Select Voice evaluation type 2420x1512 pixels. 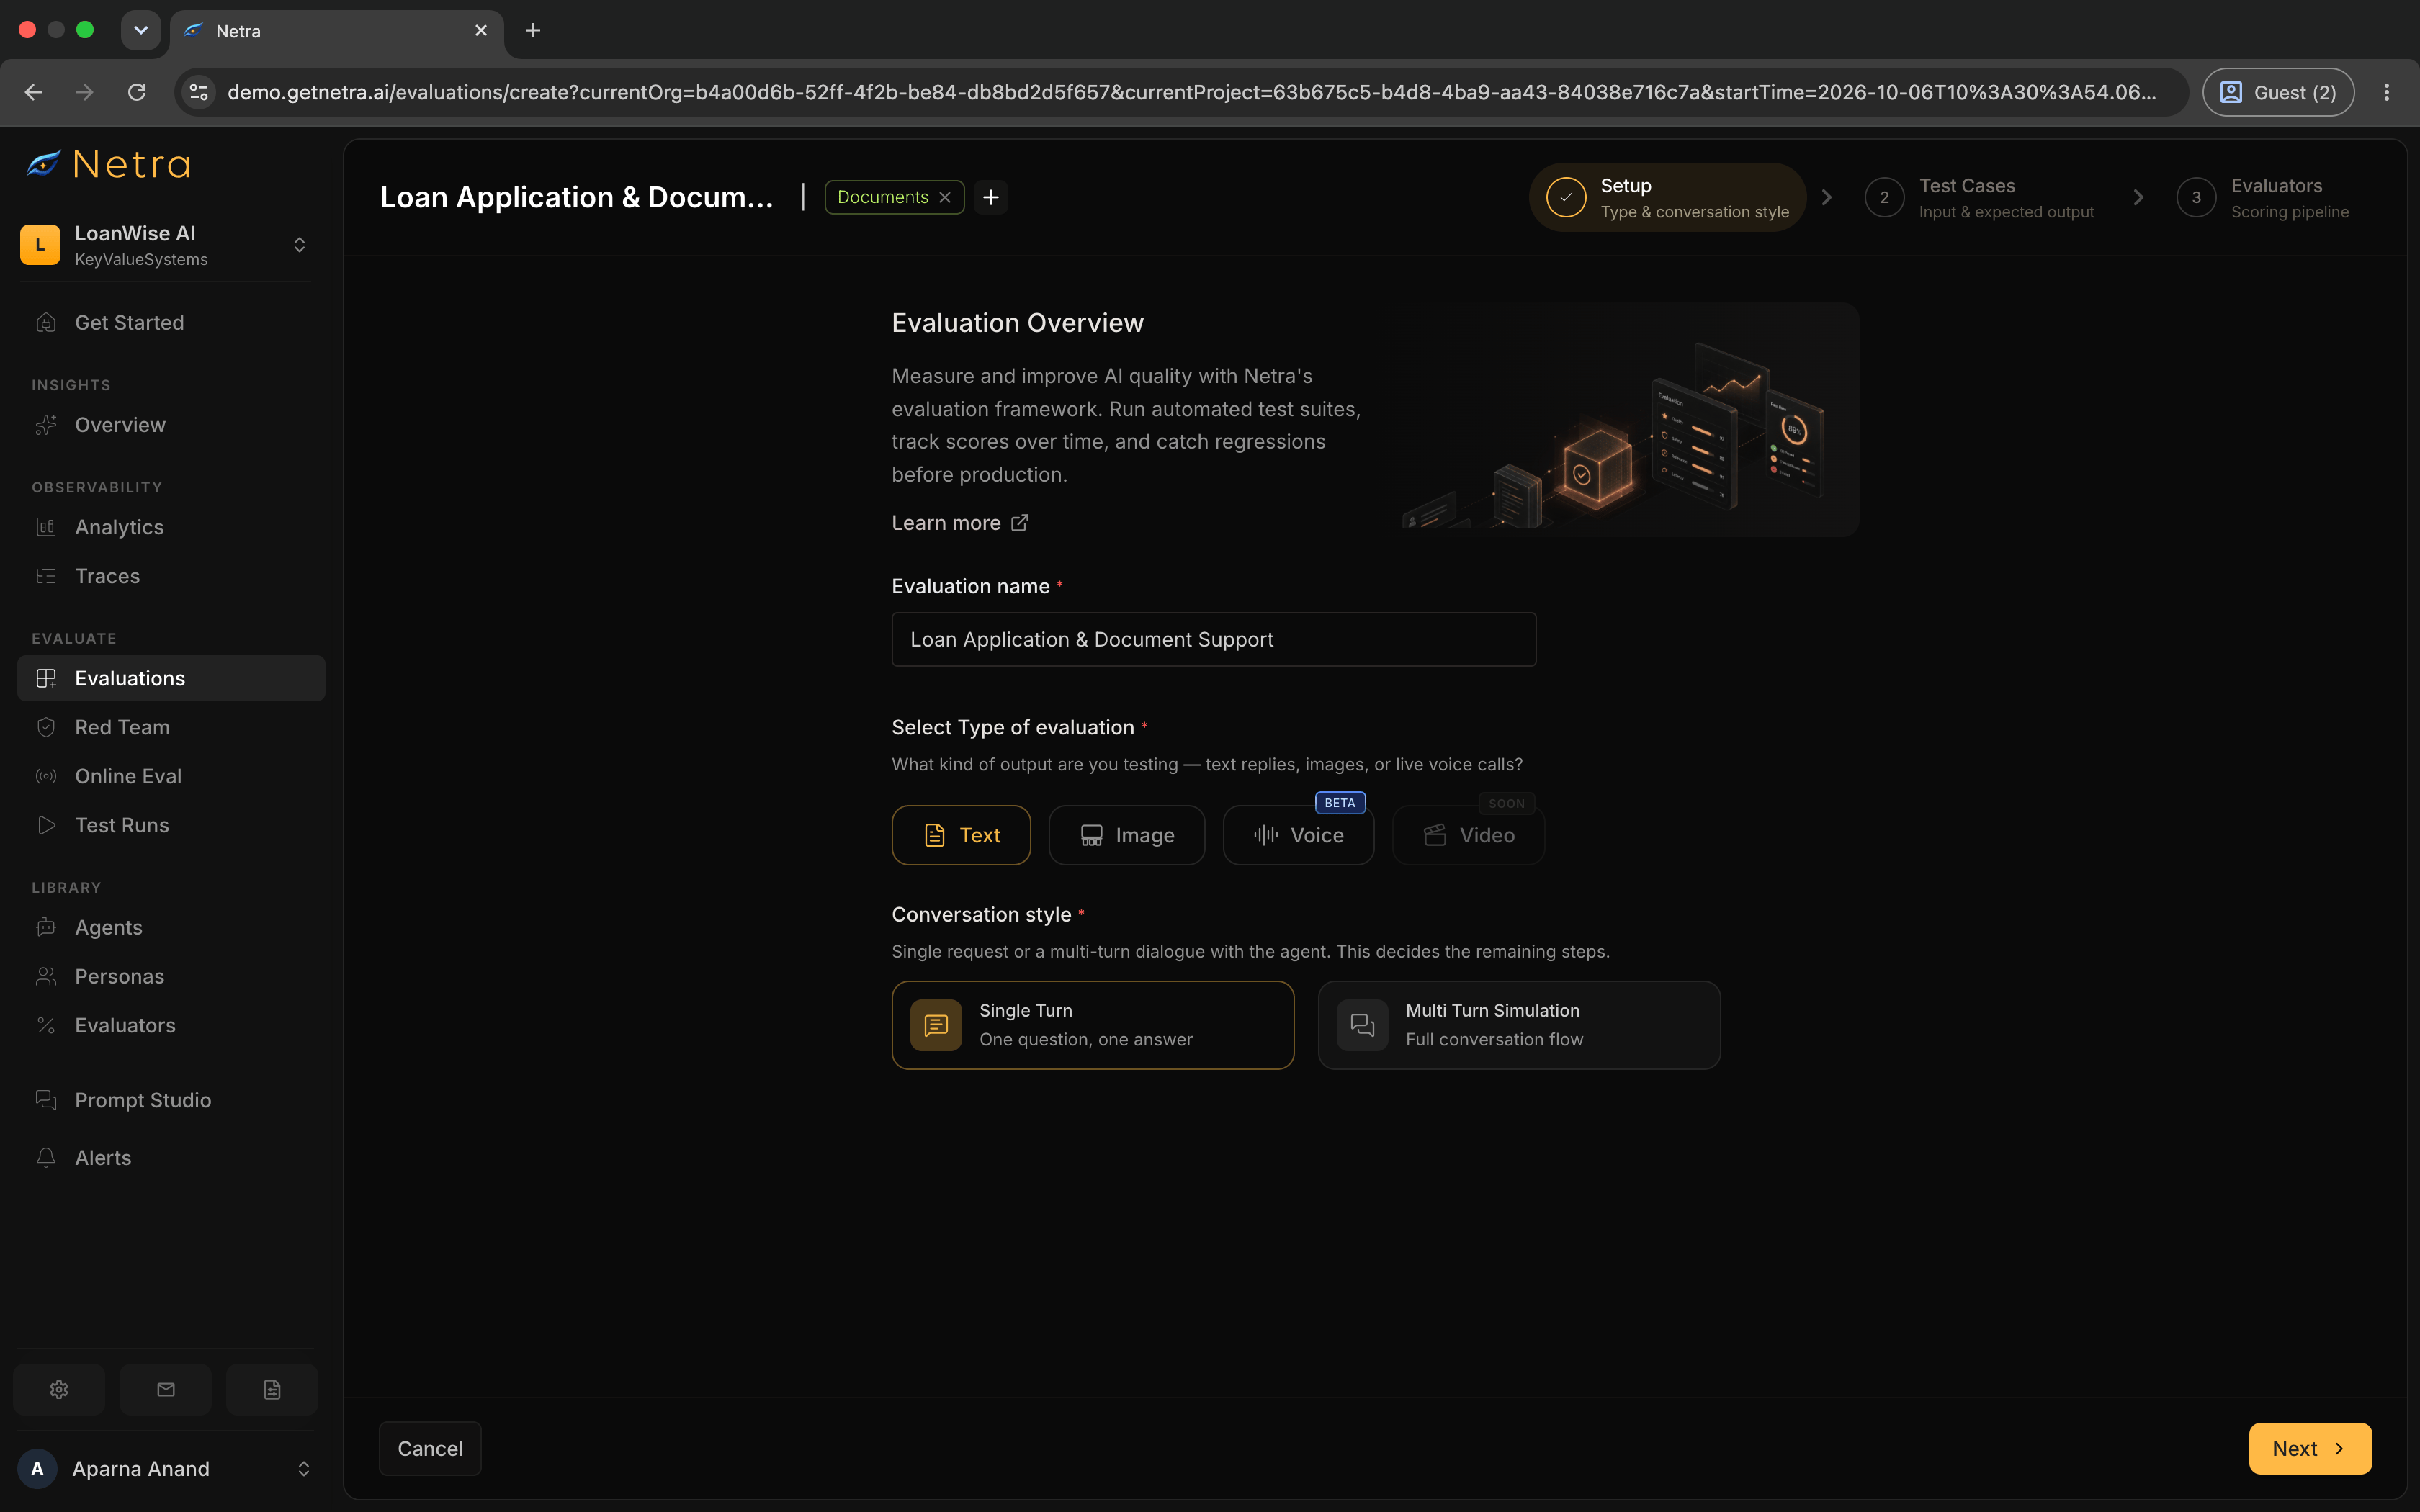click(1299, 835)
